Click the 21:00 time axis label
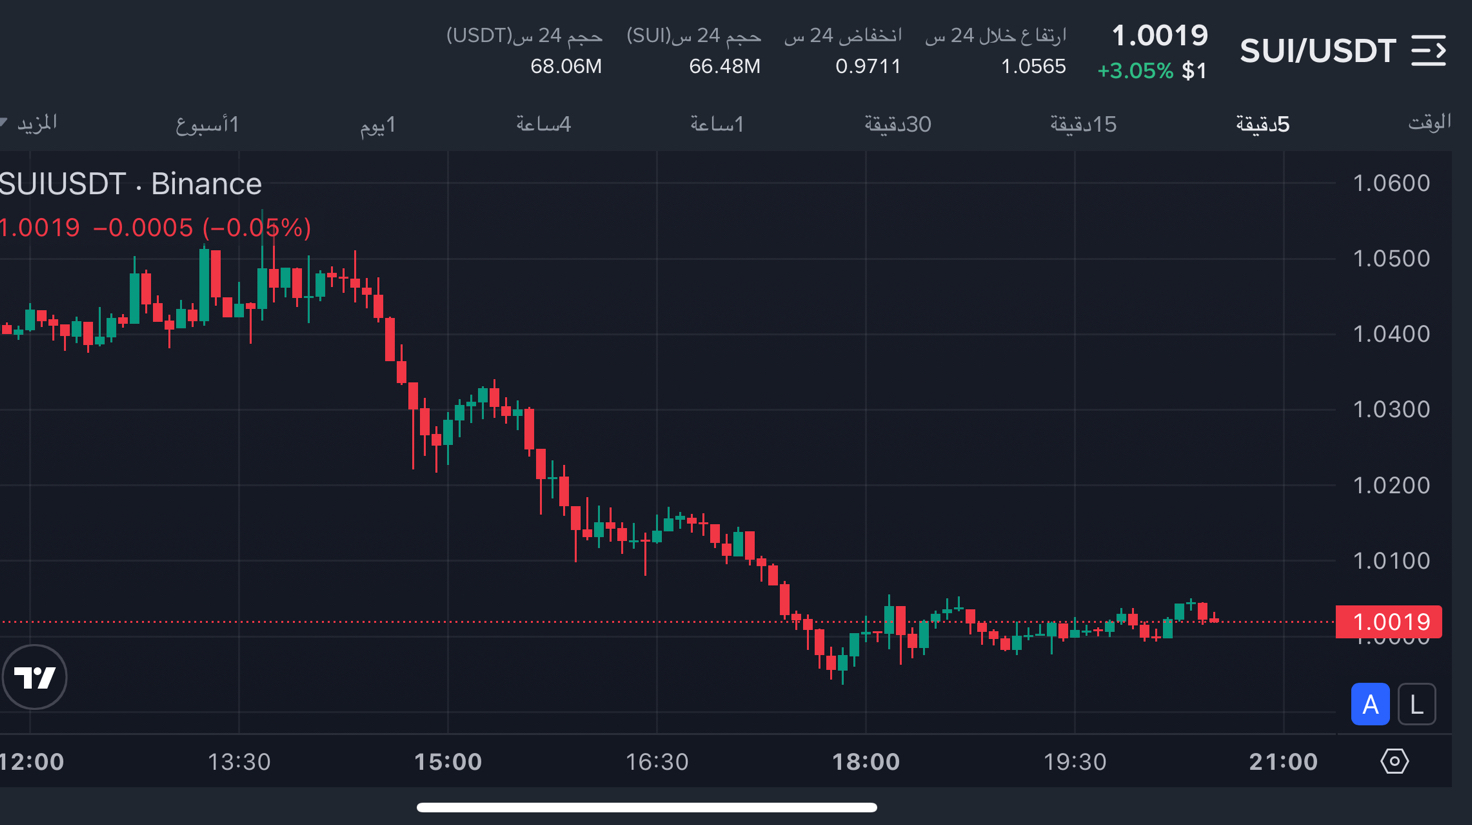 (x=1283, y=762)
